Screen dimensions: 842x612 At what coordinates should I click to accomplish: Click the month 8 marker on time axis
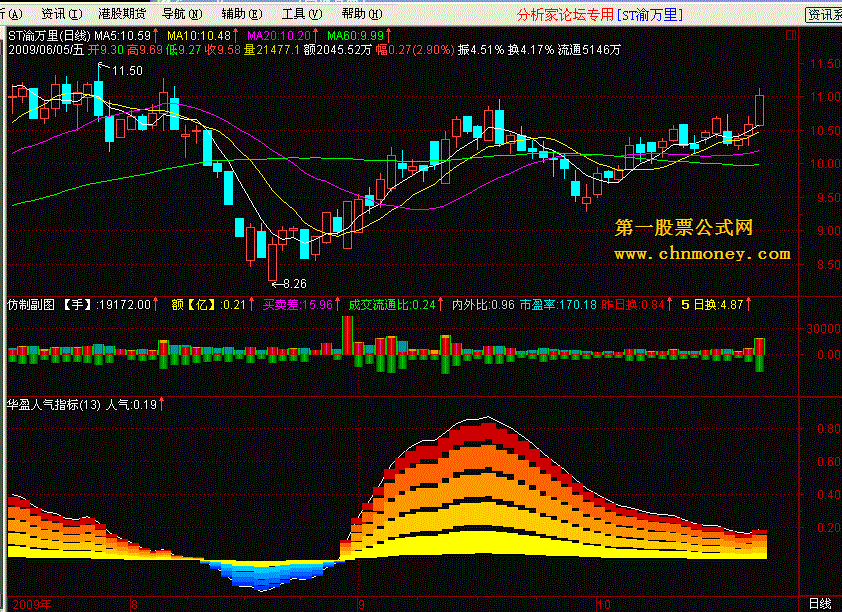pos(134,604)
